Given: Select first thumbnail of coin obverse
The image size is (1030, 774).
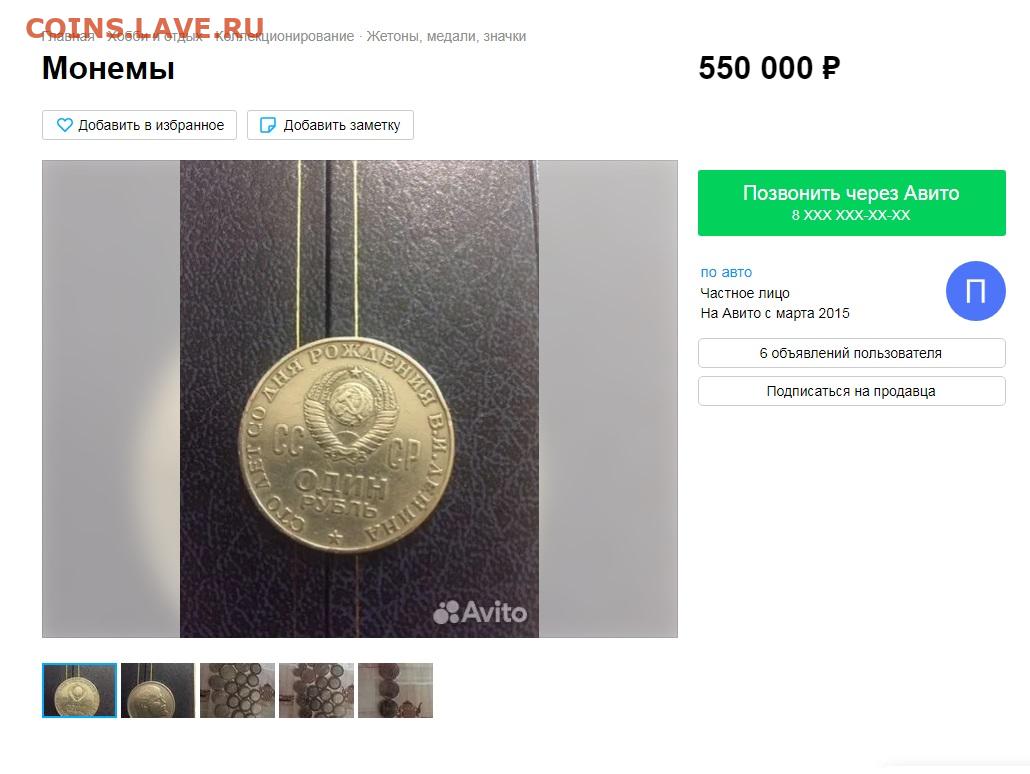Looking at the screenshot, I should (x=79, y=690).
